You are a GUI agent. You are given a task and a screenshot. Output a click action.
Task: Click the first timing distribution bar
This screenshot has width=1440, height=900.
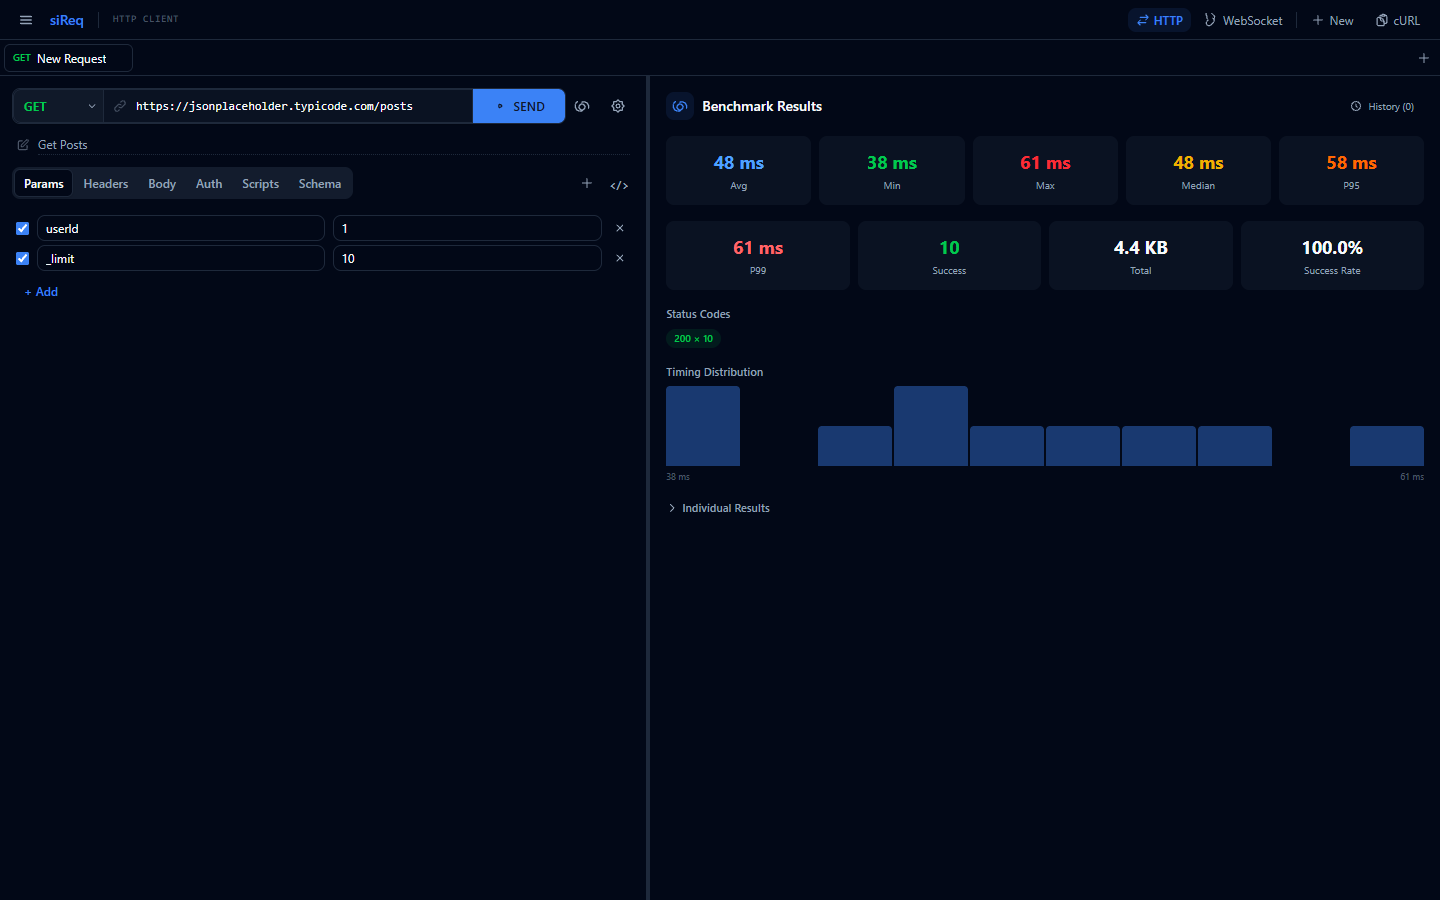point(703,426)
